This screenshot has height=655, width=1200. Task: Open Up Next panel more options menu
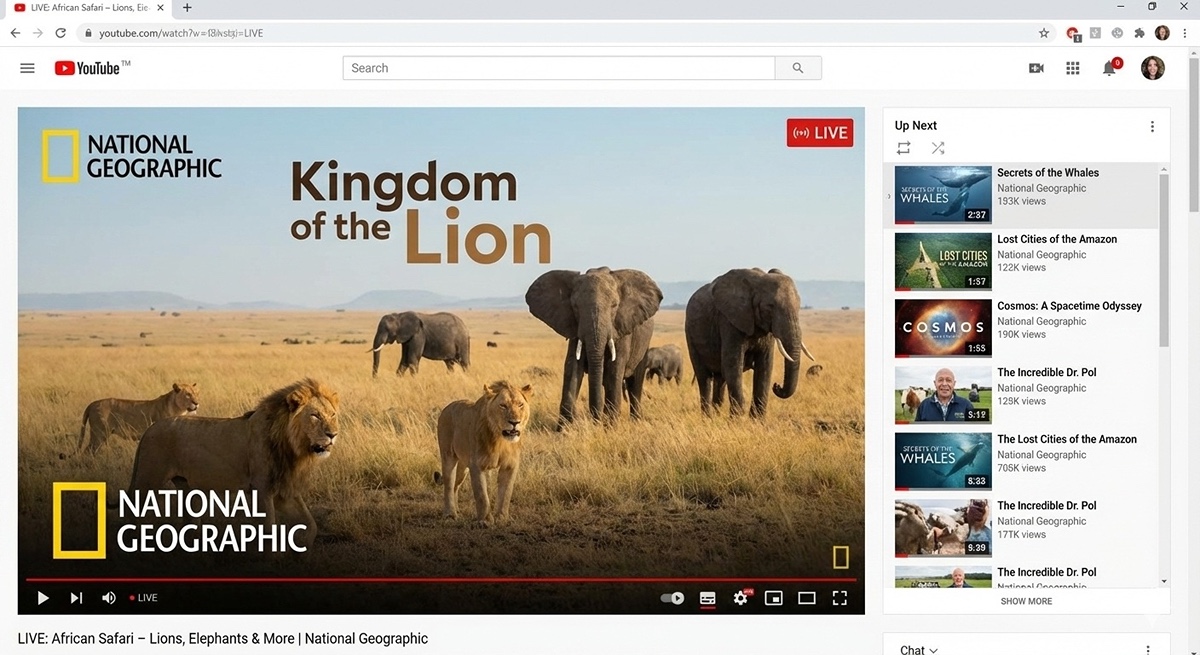click(x=1152, y=127)
